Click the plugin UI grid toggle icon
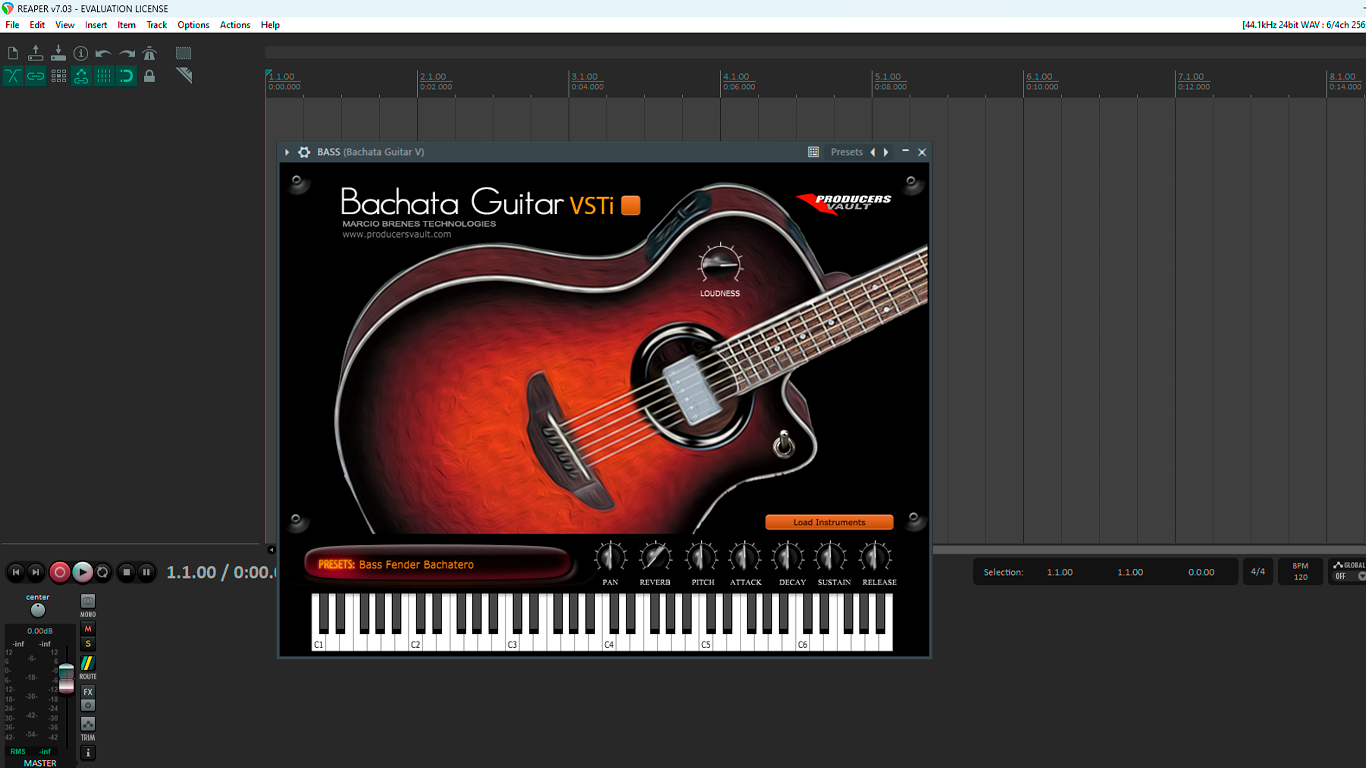Viewport: 1366px width, 768px height. tap(814, 152)
